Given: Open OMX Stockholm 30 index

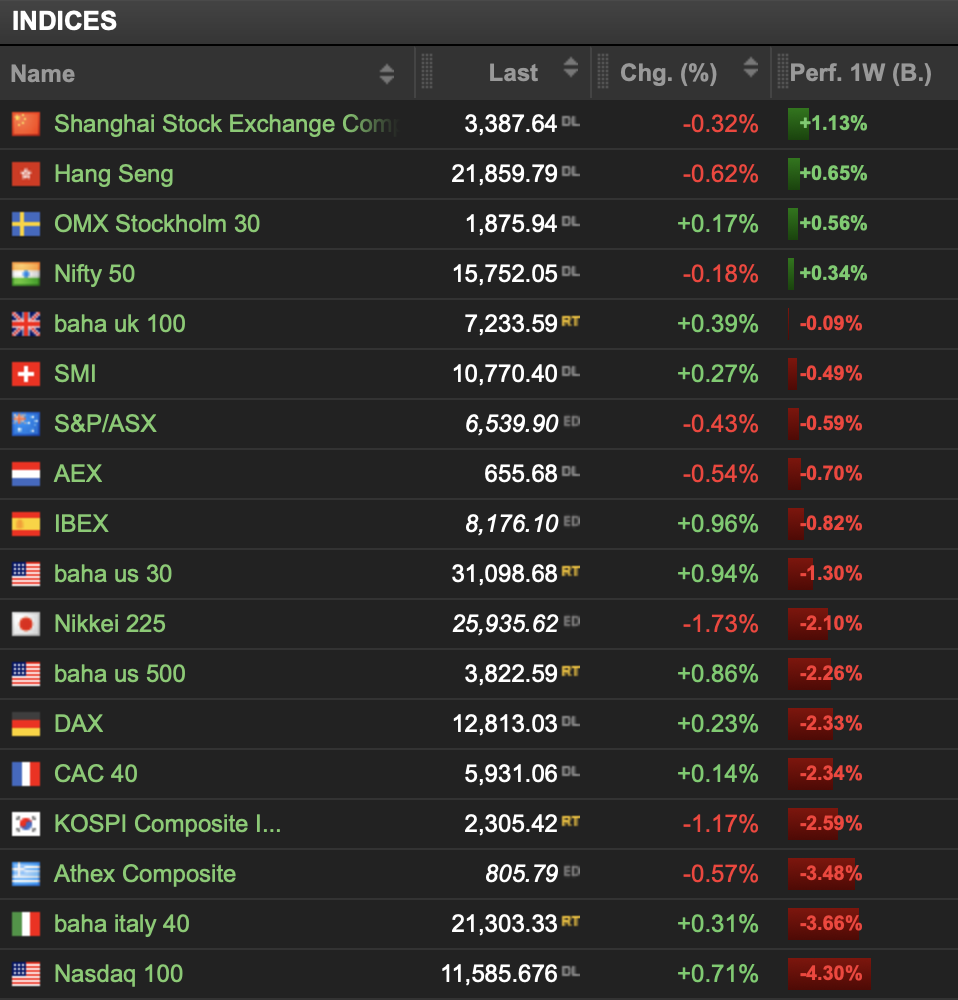Looking at the screenshot, I should coord(157,224).
